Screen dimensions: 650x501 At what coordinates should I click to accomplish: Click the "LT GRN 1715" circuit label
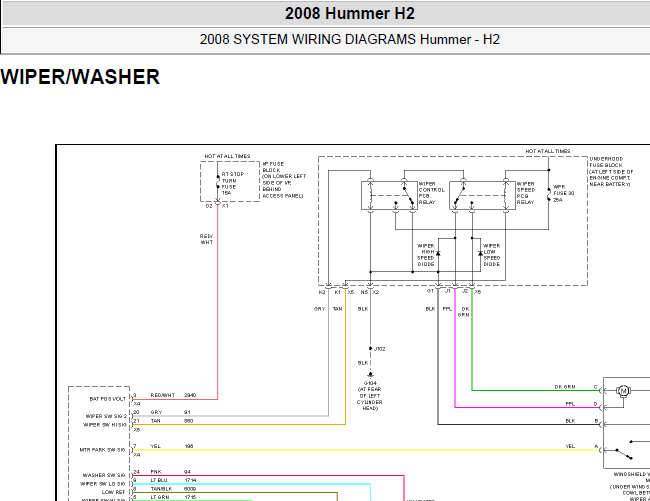173,497
